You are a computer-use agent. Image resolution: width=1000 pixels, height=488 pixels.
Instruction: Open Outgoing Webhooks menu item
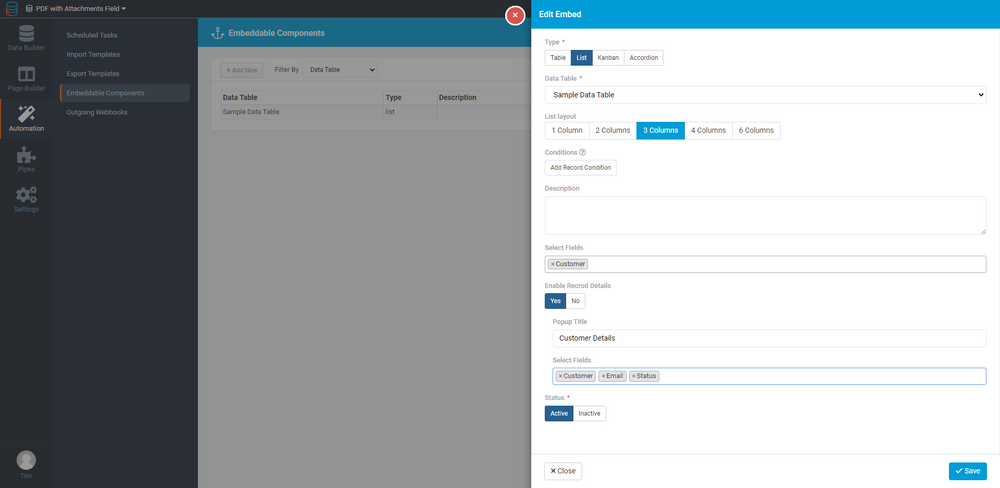tap(97, 112)
